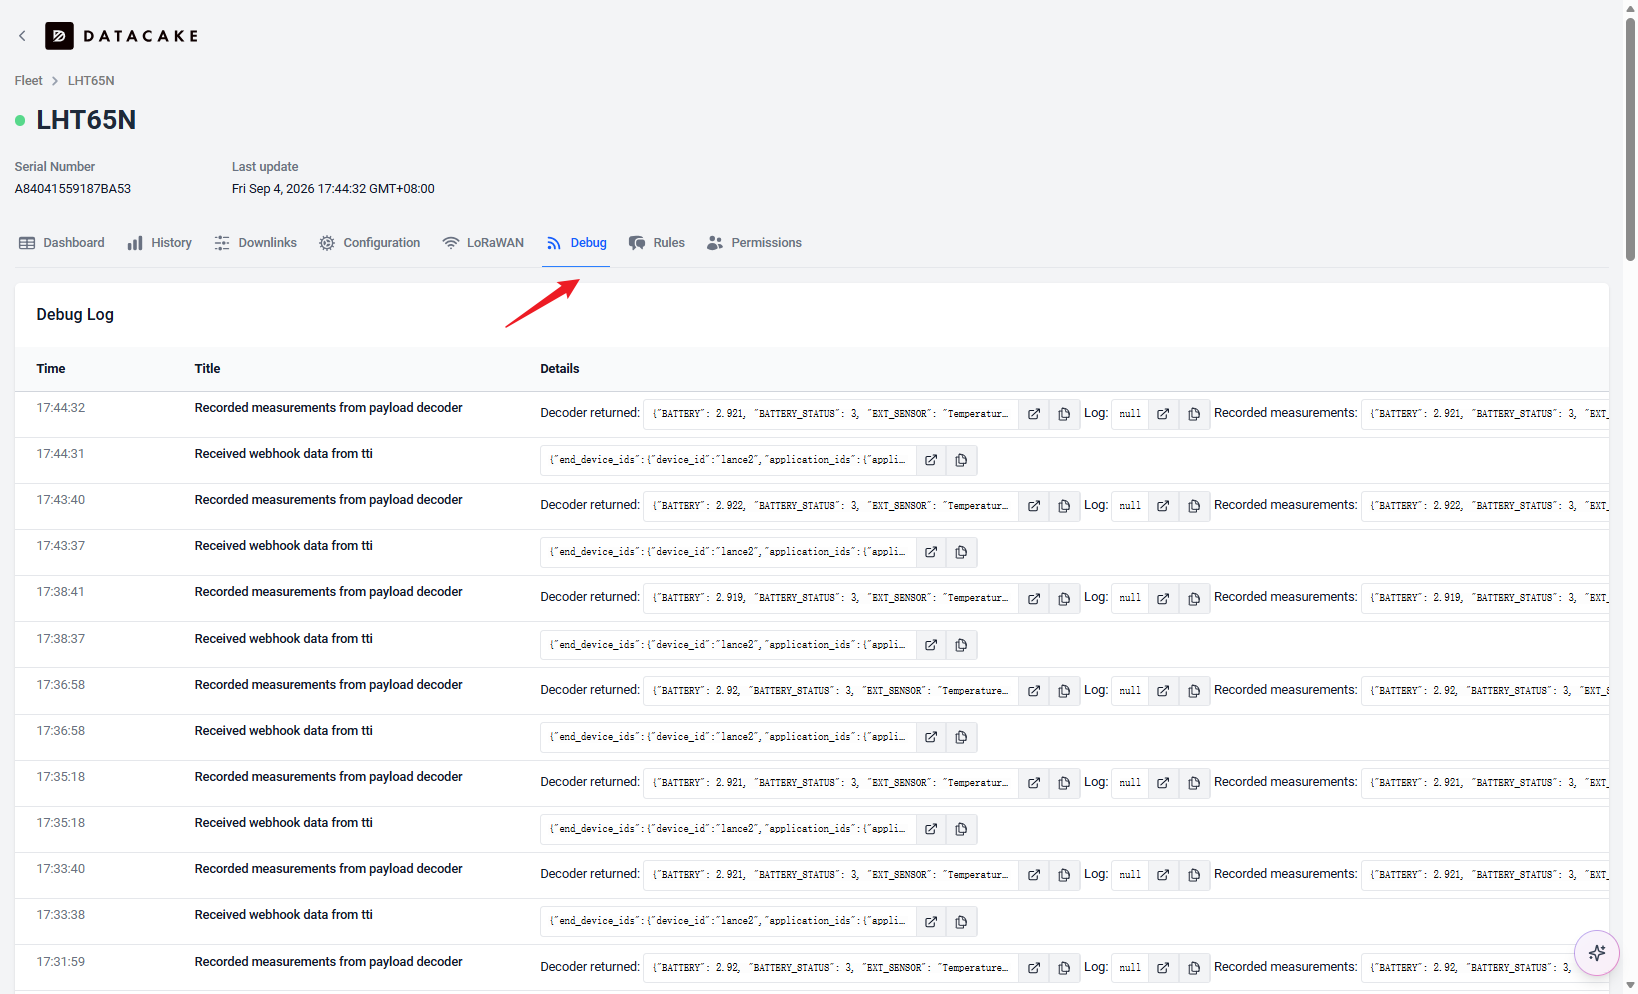Select the Debug tab
This screenshot has height=994, width=1638.
pyautogui.click(x=577, y=243)
